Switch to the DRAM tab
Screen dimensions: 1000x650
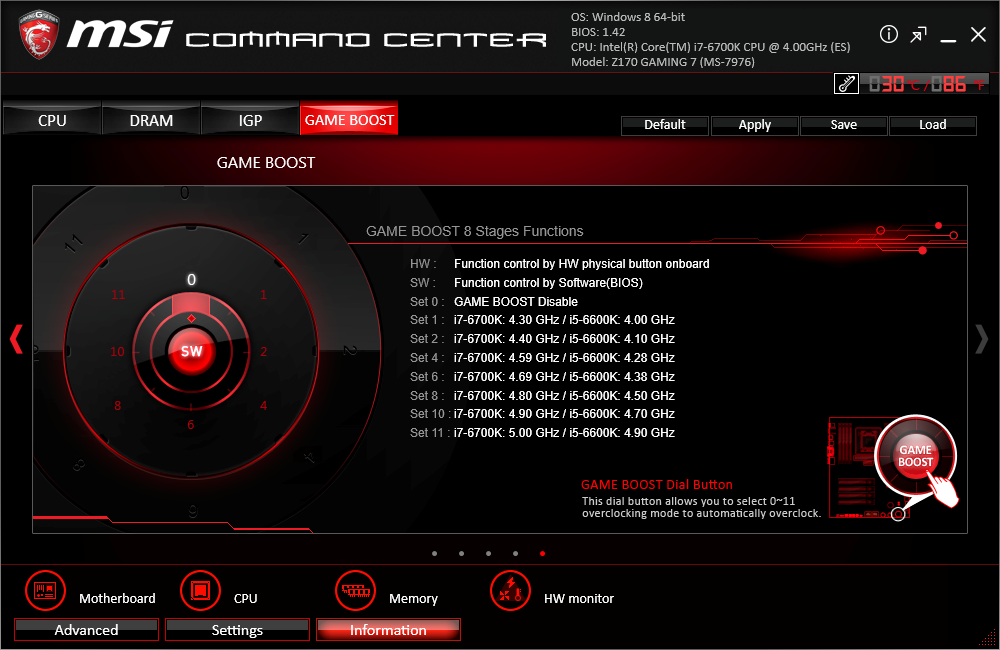[x=151, y=120]
